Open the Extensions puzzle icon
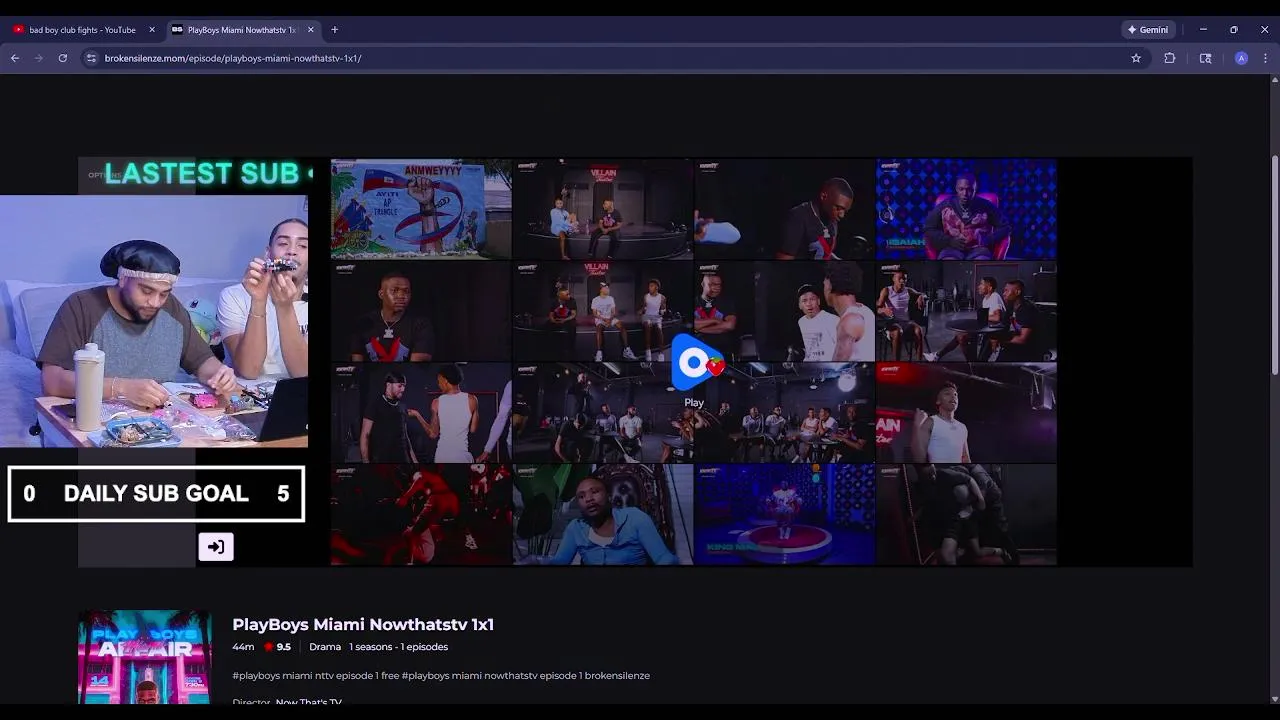The width and height of the screenshot is (1280, 720). pyautogui.click(x=1170, y=58)
